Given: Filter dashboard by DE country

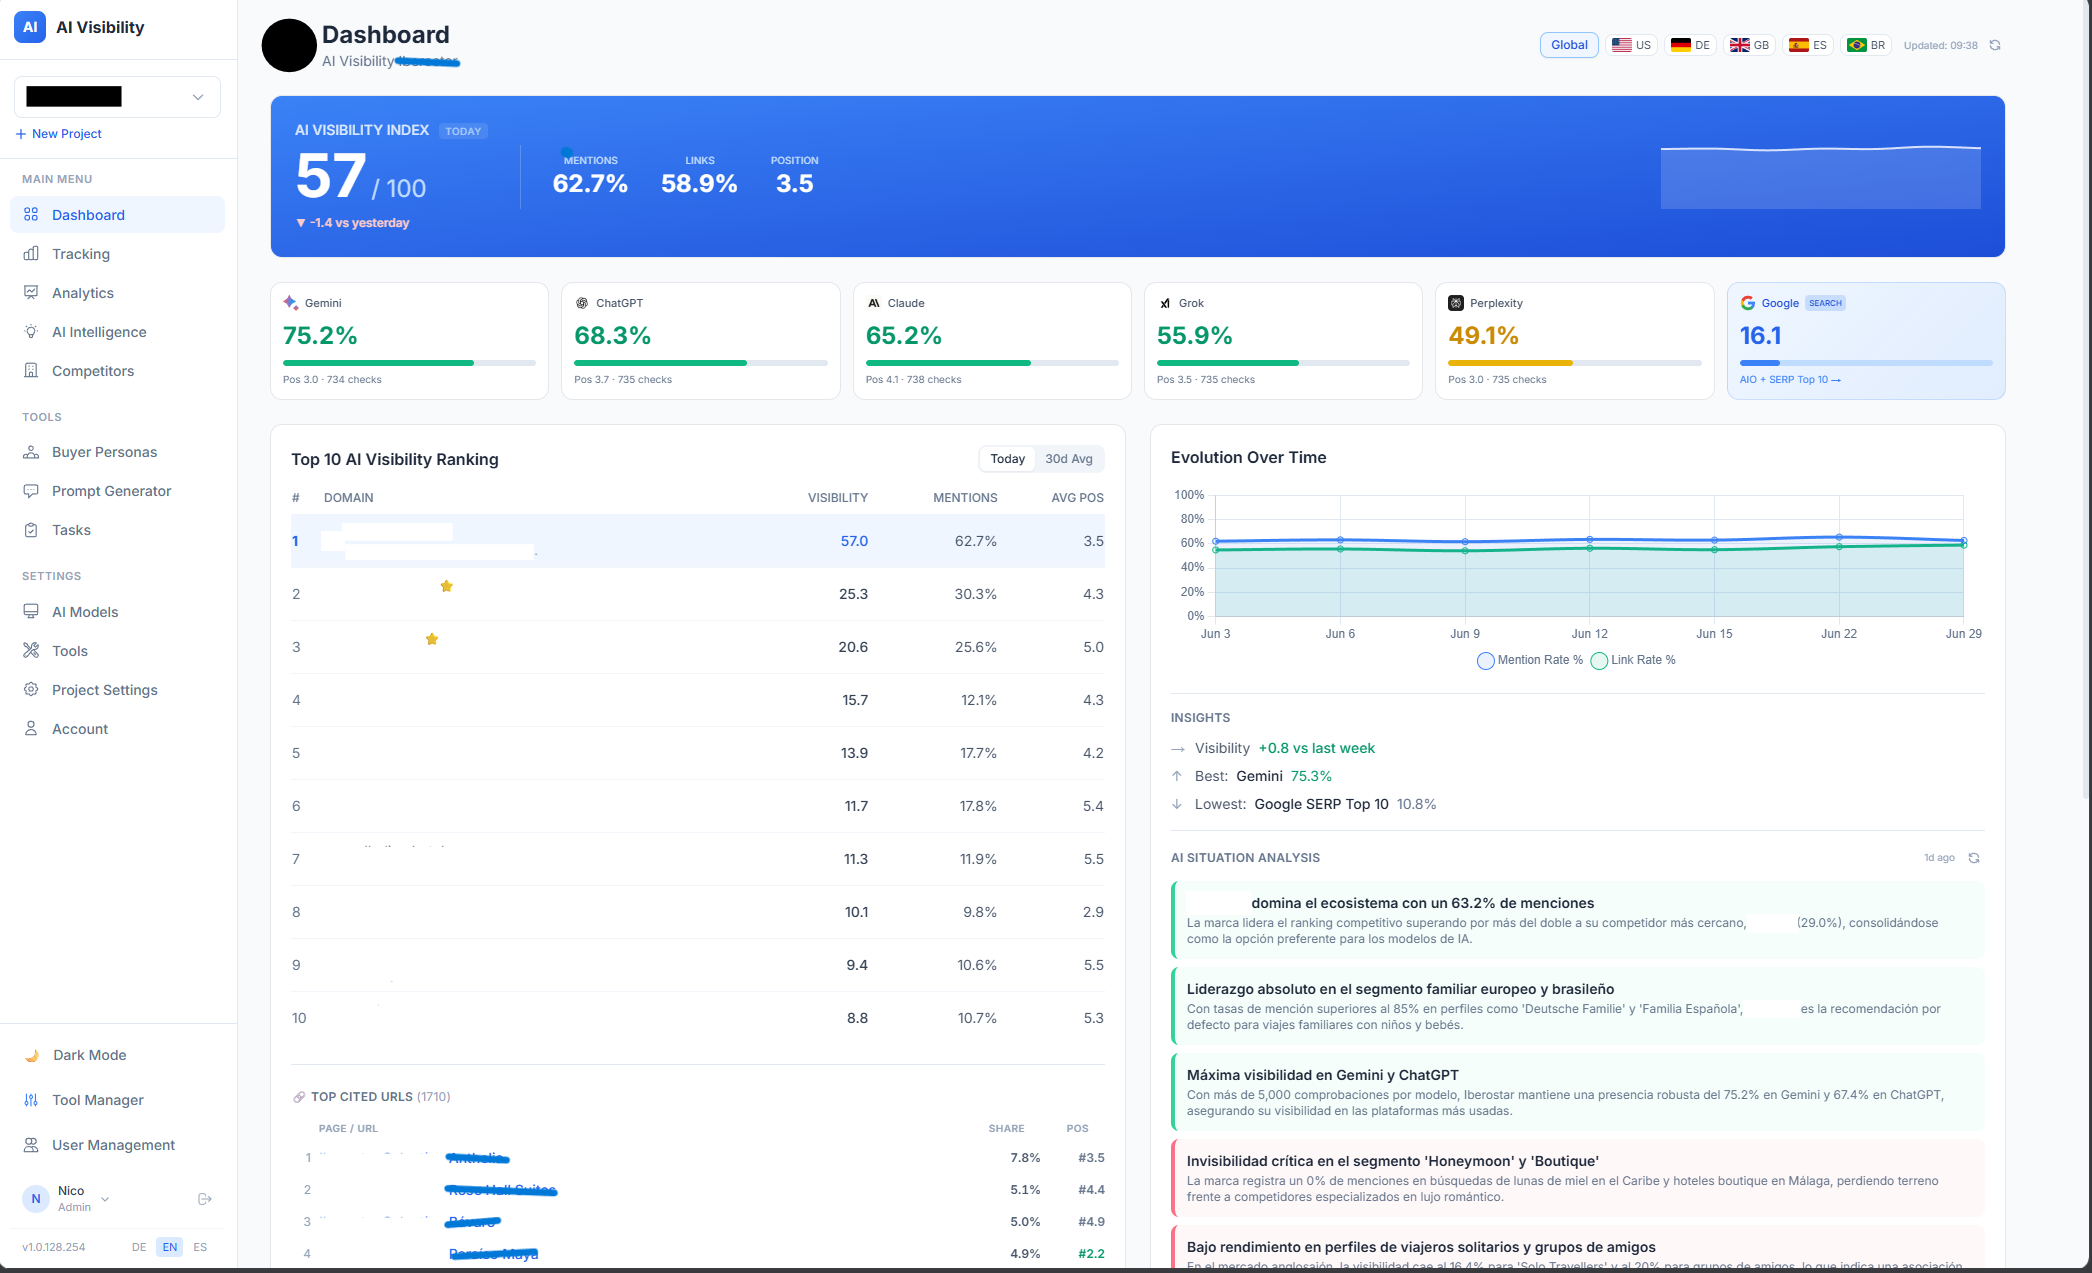Looking at the screenshot, I should (1691, 45).
